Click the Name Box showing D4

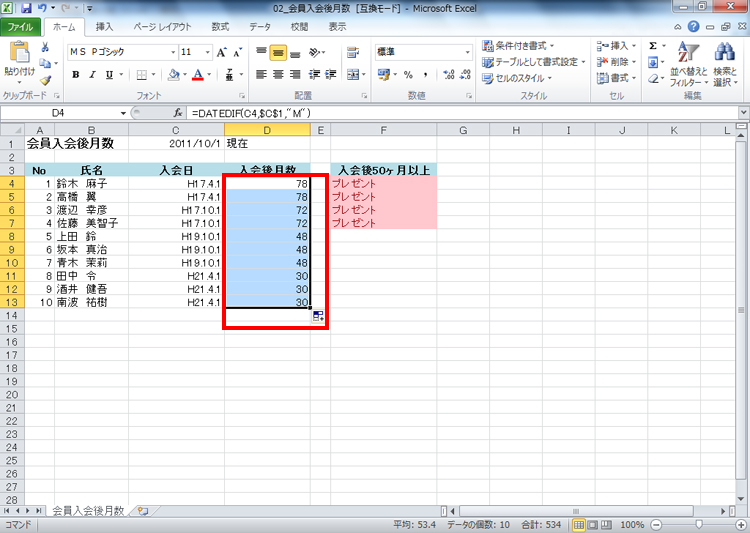tap(60, 113)
